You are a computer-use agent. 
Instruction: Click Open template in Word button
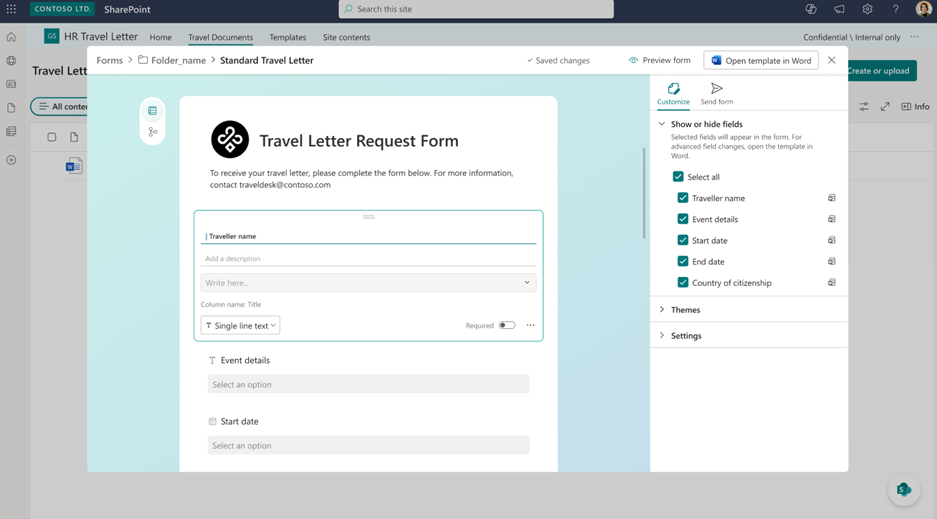(761, 60)
